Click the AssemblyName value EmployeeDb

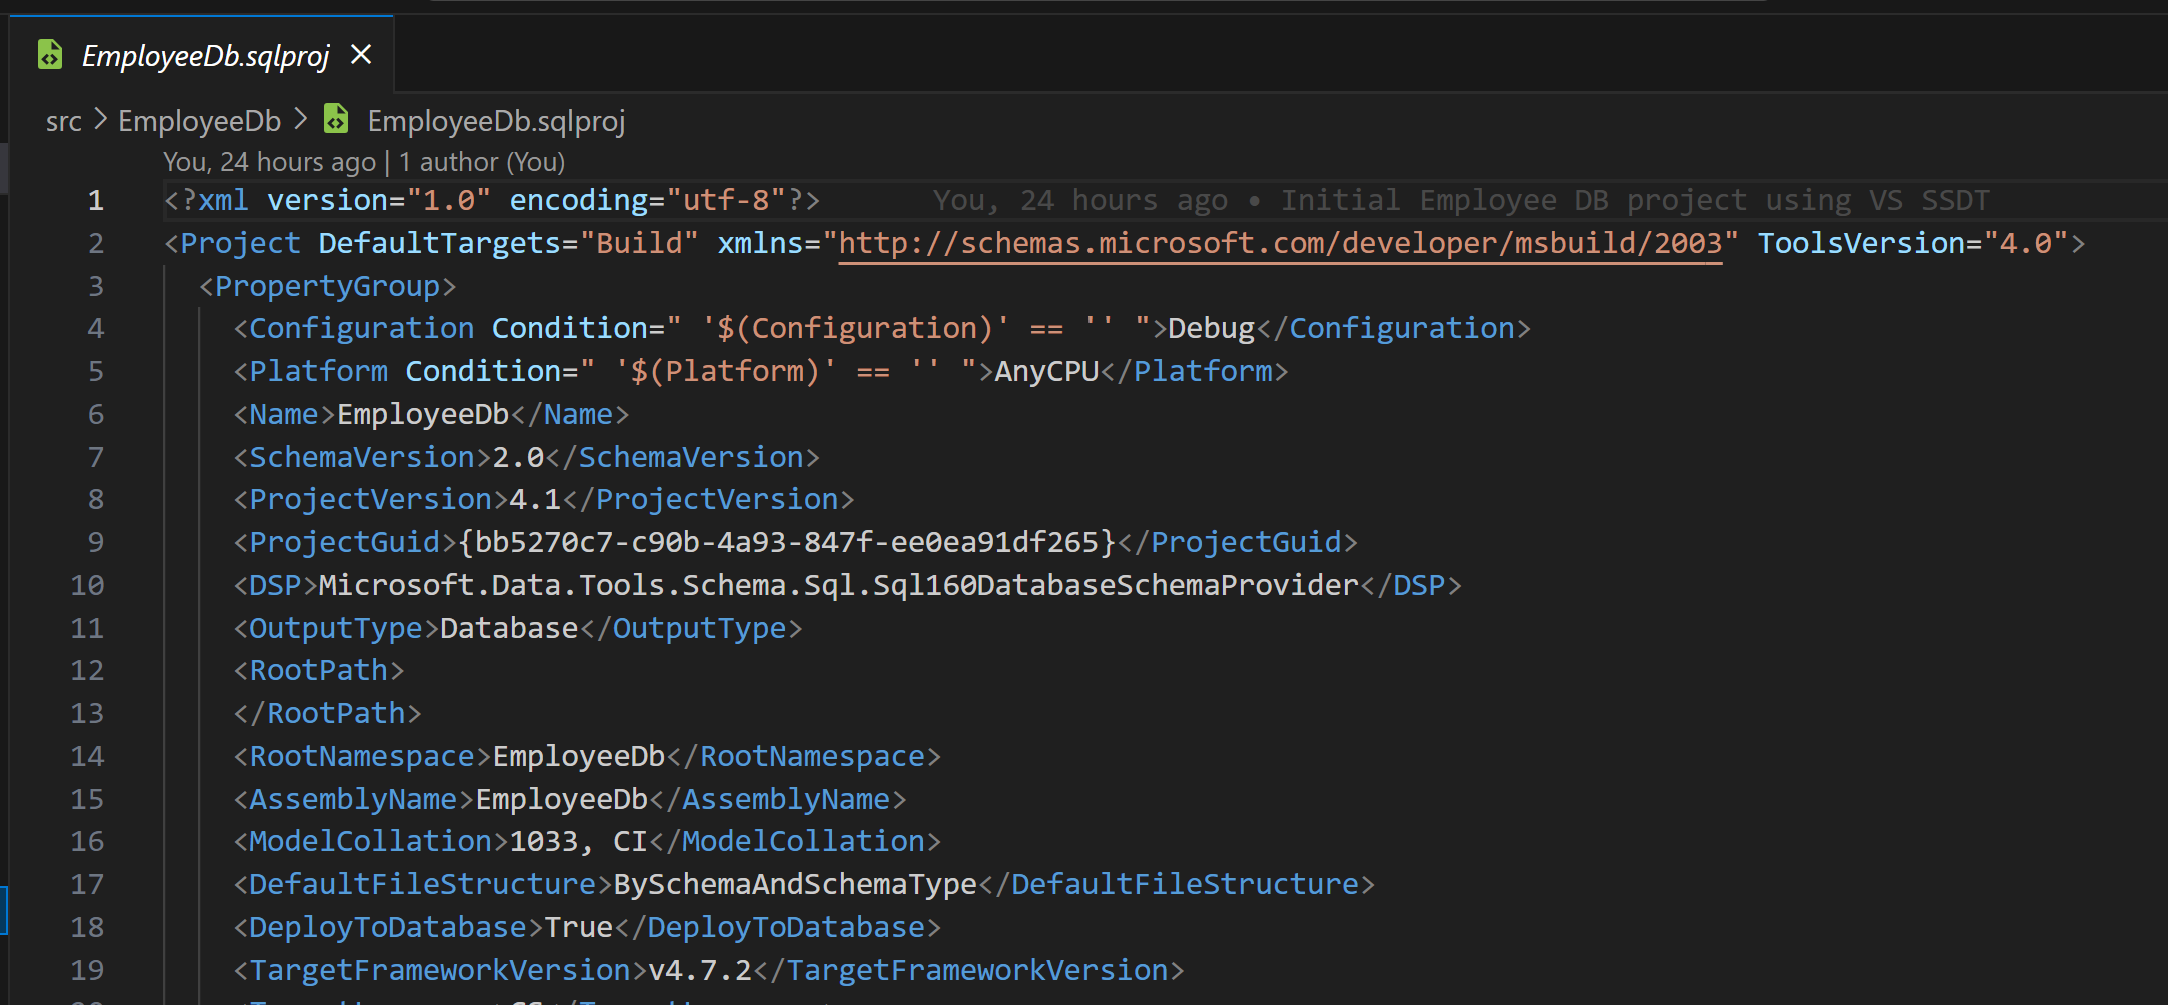tap(562, 799)
